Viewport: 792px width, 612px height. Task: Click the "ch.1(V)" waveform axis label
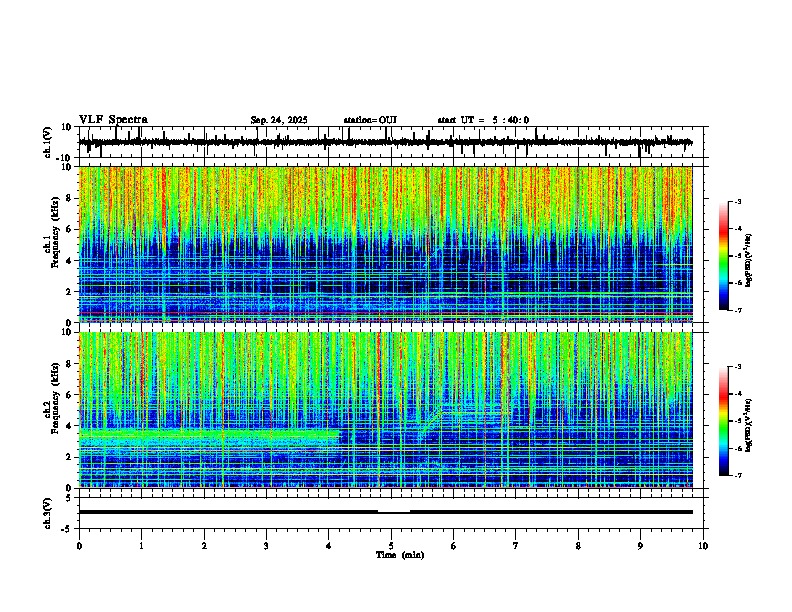tap(48, 142)
